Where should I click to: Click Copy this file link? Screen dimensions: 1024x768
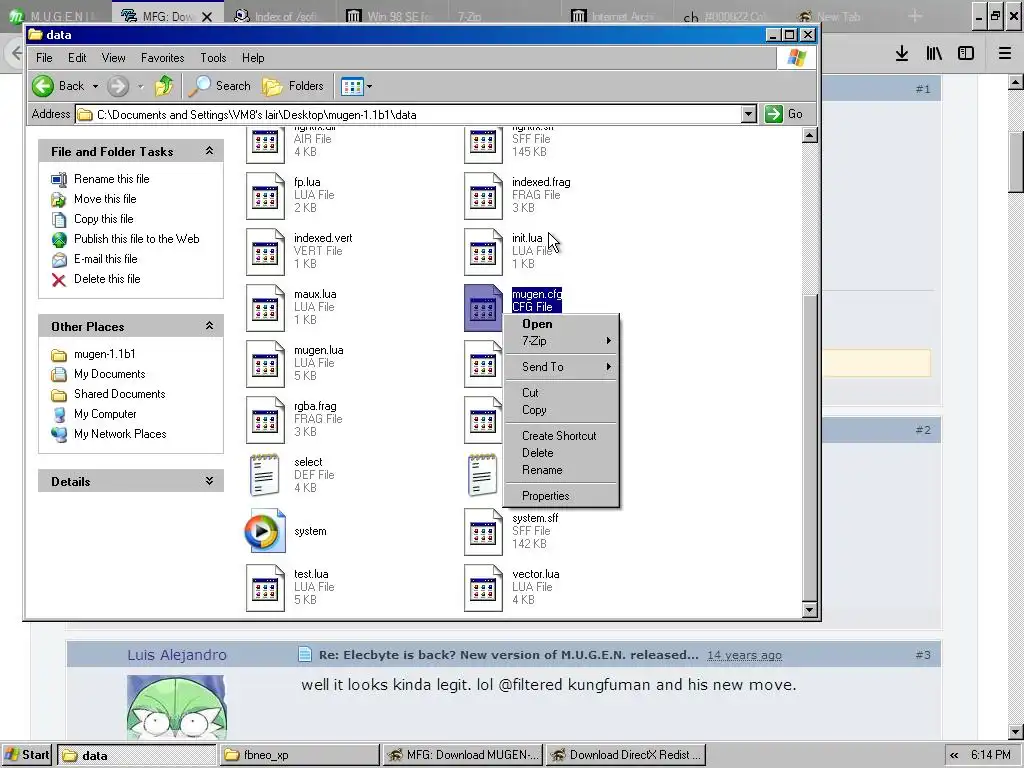[x=103, y=219]
